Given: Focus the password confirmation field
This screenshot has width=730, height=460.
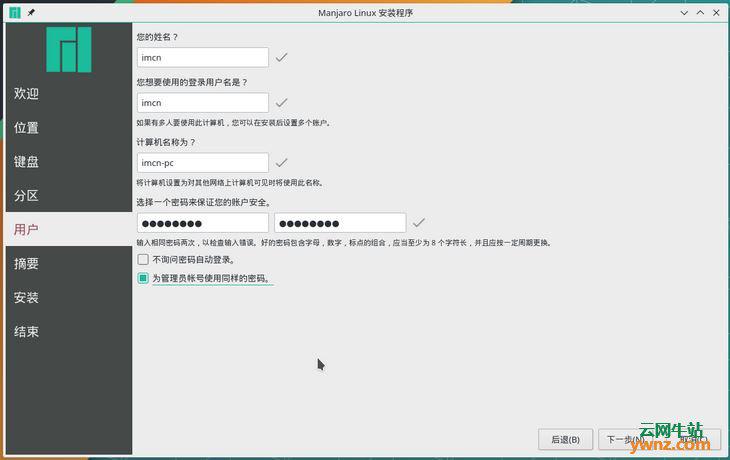Looking at the screenshot, I should [340, 223].
